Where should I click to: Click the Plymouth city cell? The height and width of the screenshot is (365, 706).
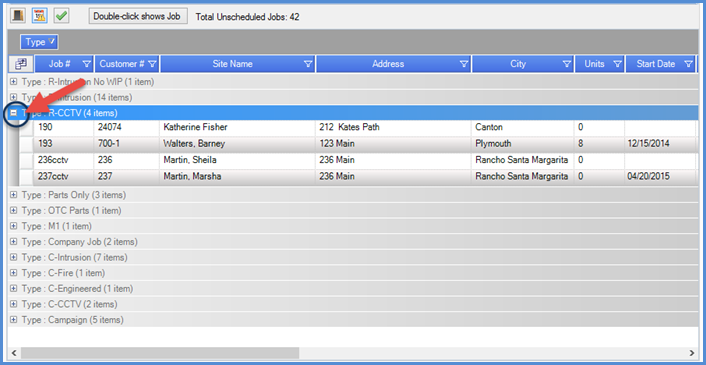pyautogui.click(x=523, y=144)
